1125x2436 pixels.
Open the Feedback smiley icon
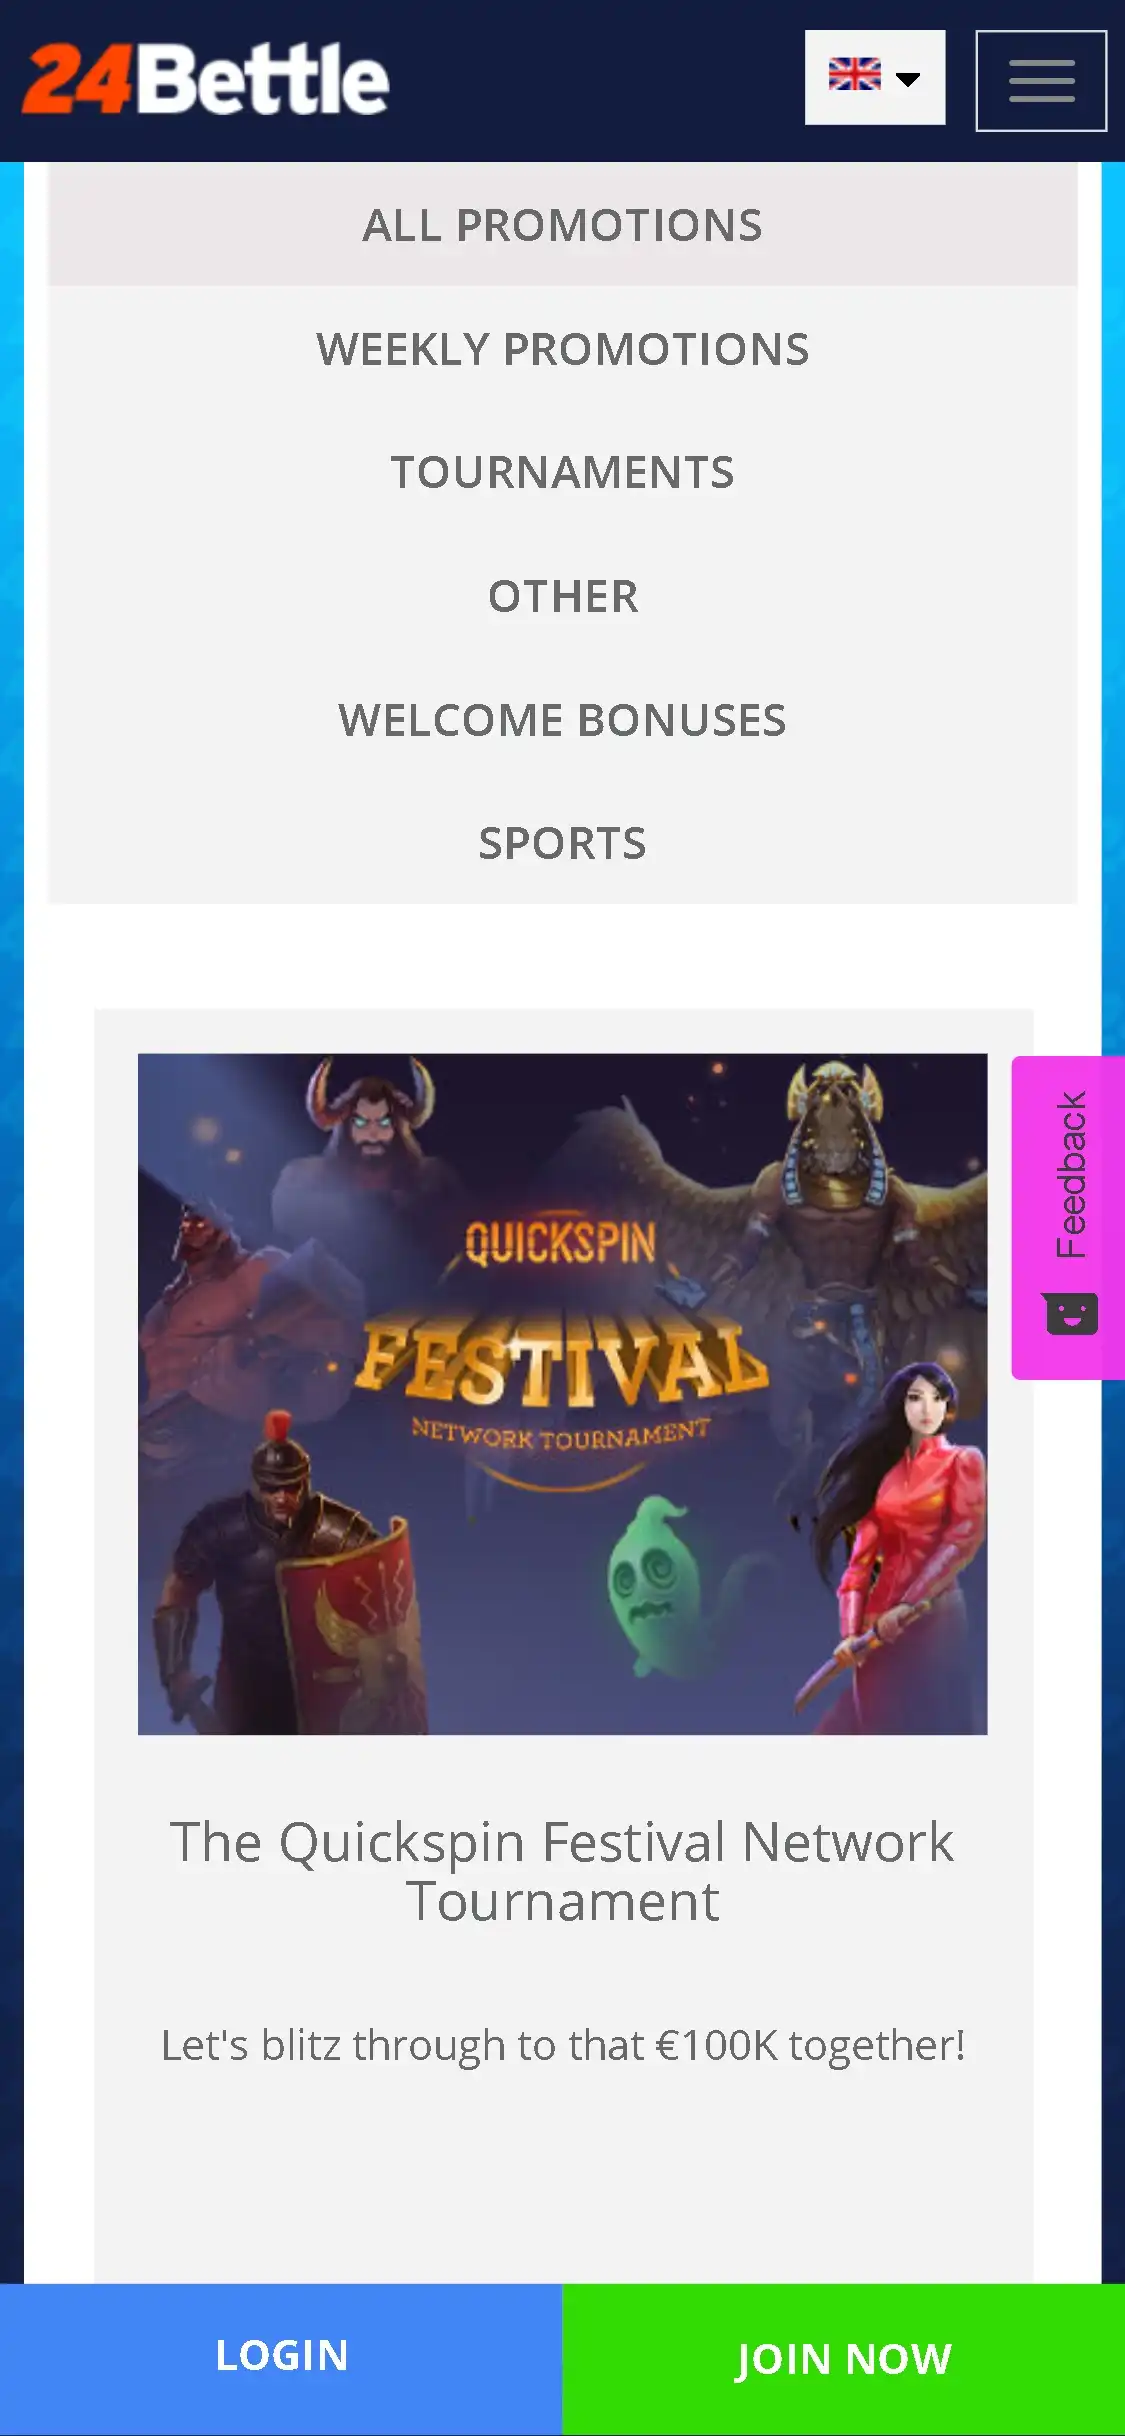1071,1313
